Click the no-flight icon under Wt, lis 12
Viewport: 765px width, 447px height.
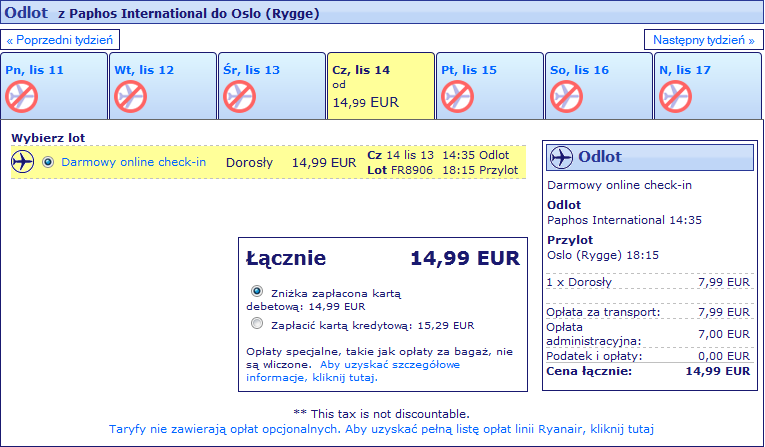131,97
